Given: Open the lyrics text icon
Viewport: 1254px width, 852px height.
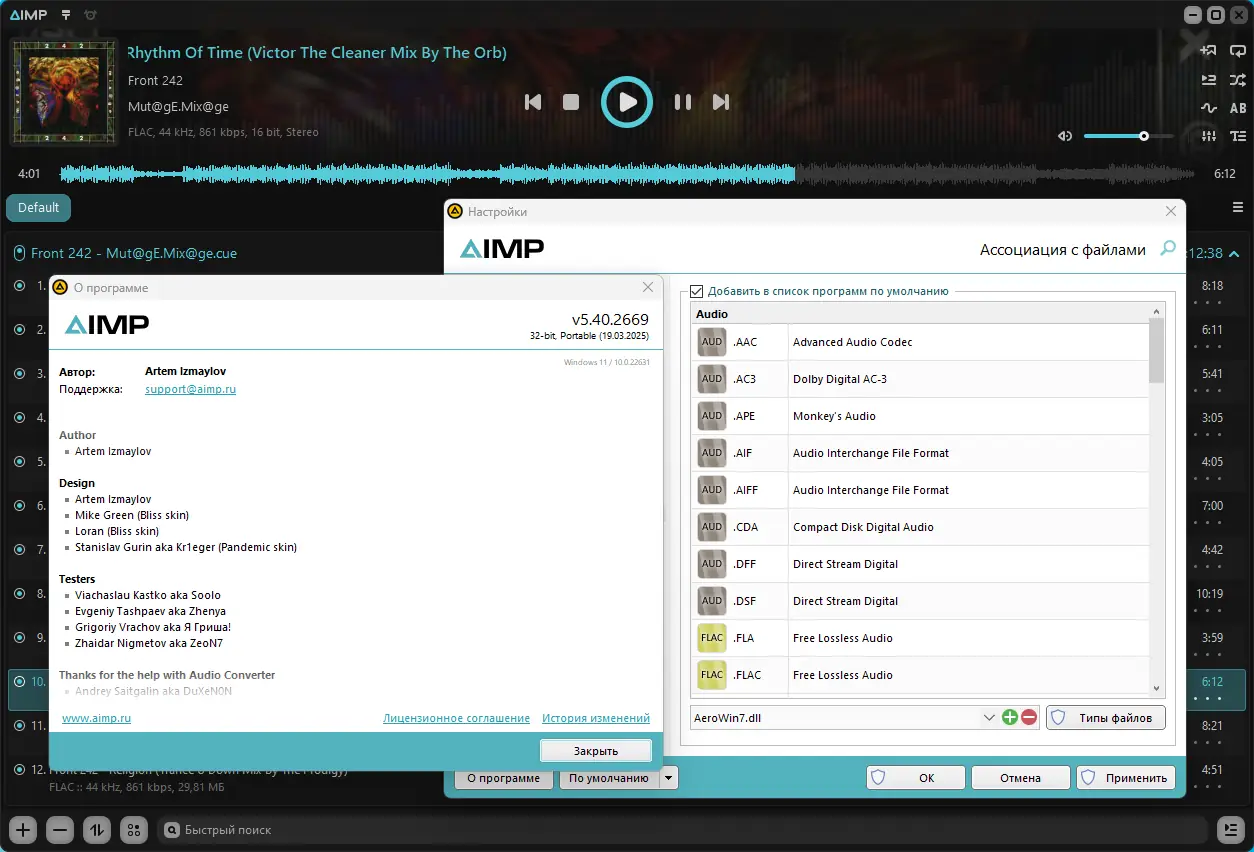Looking at the screenshot, I should (x=1238, y=136).
